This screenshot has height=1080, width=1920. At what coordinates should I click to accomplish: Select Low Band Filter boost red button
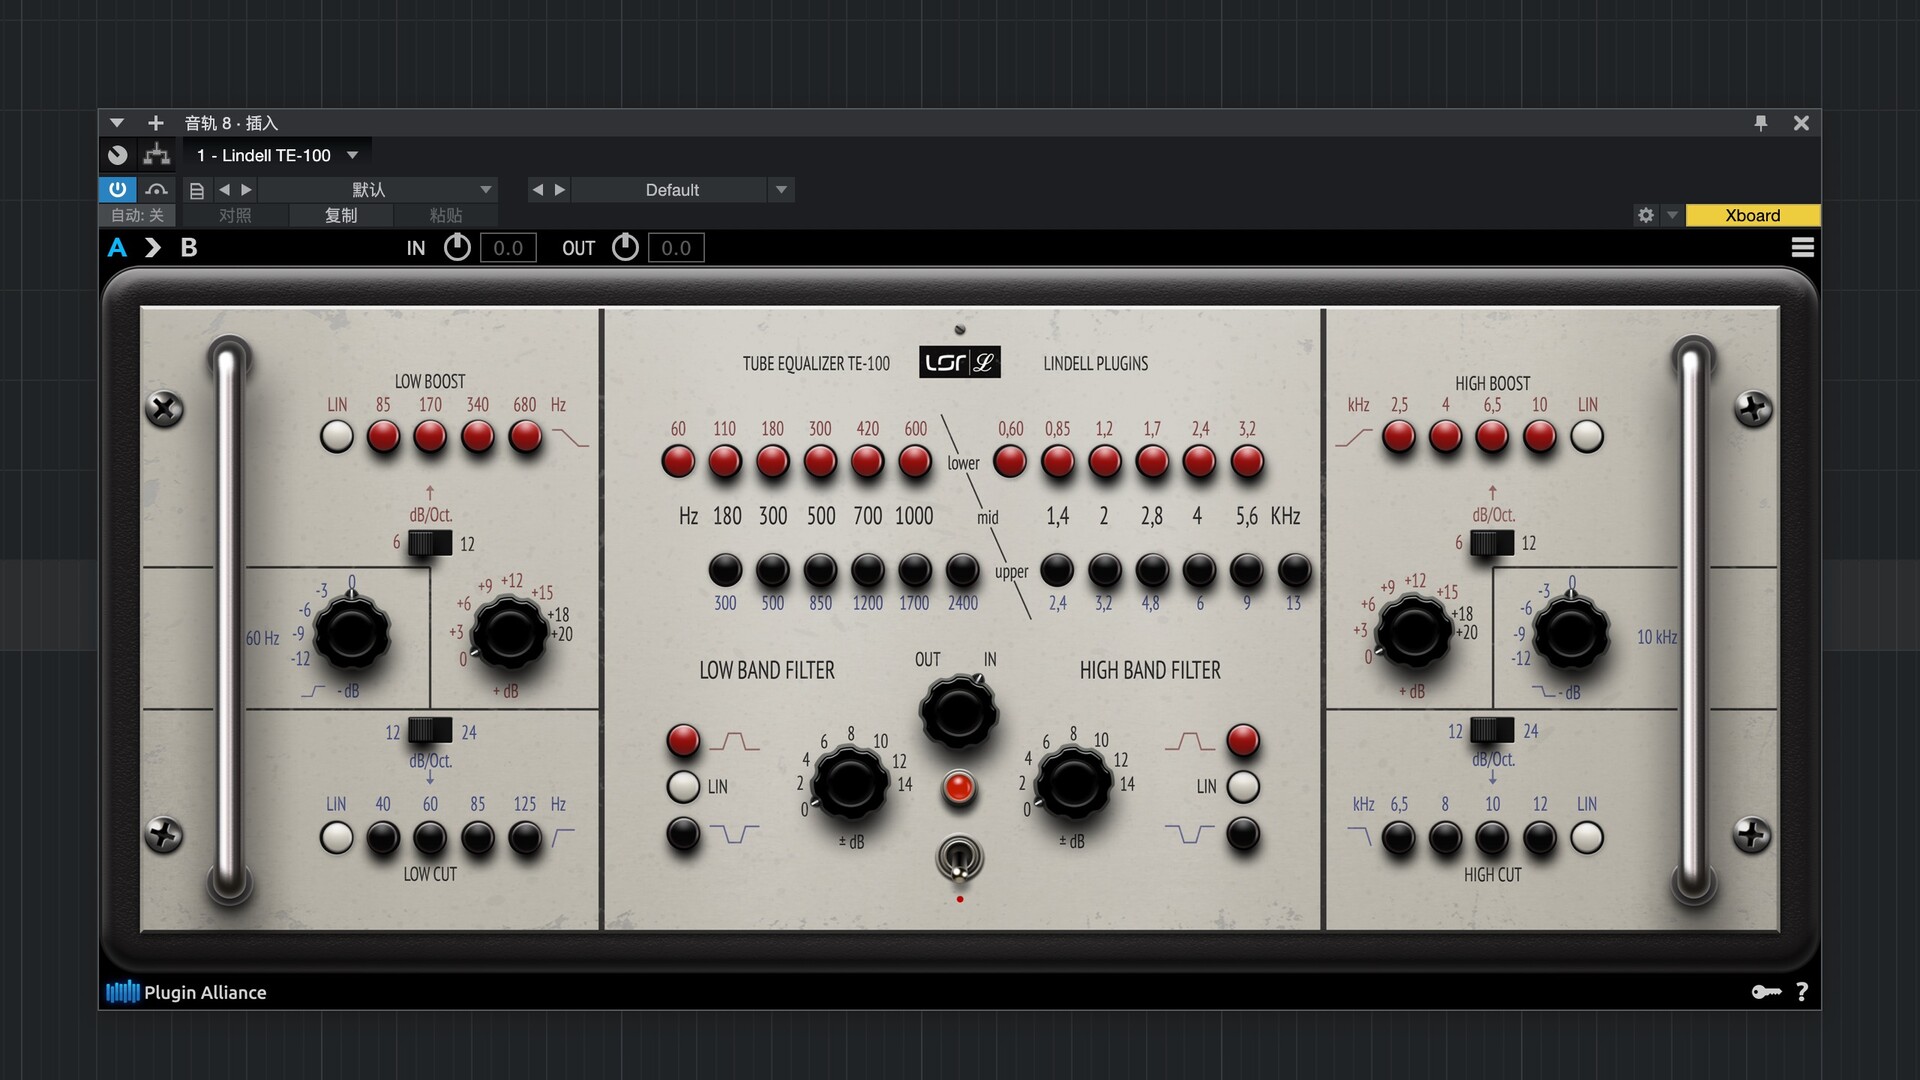pos(683,741)
